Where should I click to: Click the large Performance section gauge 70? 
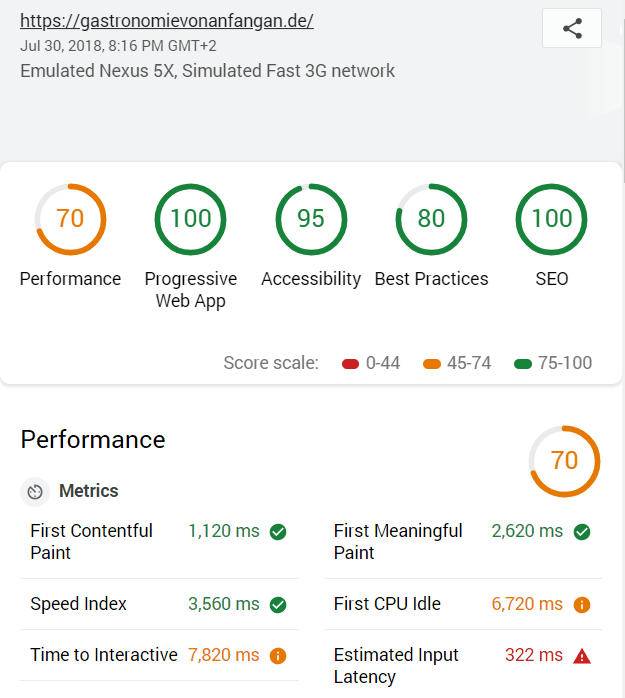[564, 461]
